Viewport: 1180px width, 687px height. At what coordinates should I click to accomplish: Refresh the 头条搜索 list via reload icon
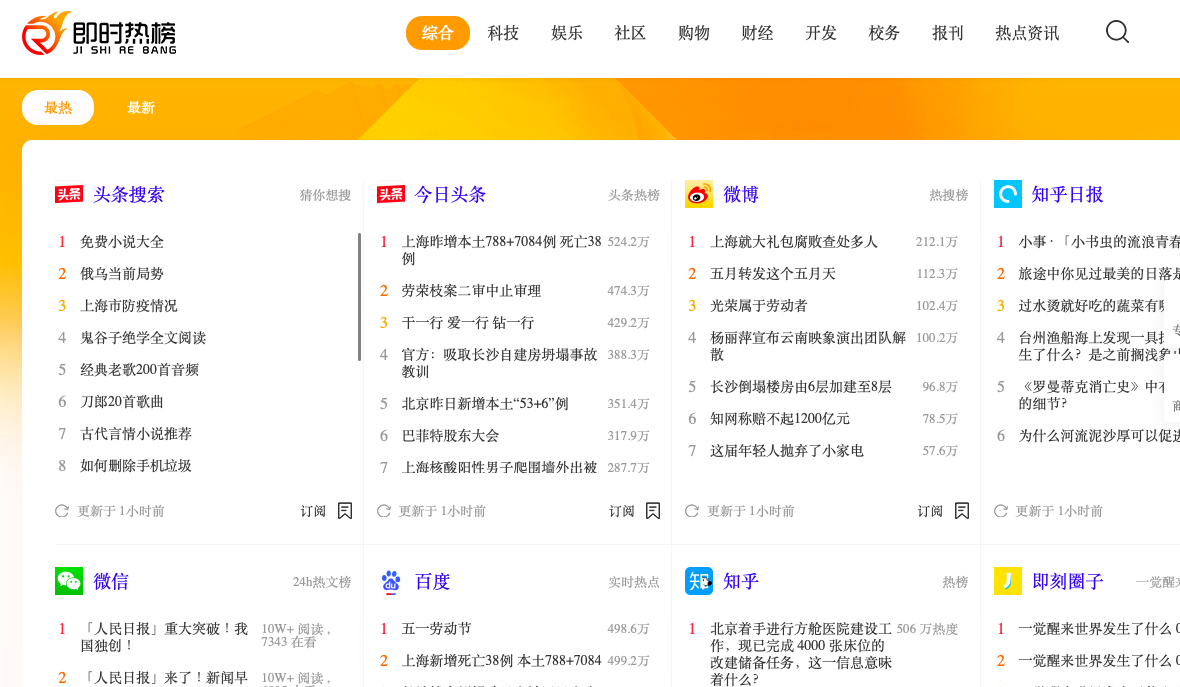(x=62, y=511)
